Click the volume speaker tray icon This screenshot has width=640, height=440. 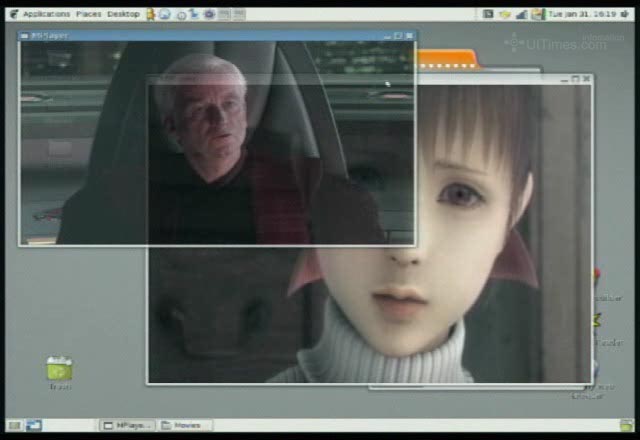point(624,14)
